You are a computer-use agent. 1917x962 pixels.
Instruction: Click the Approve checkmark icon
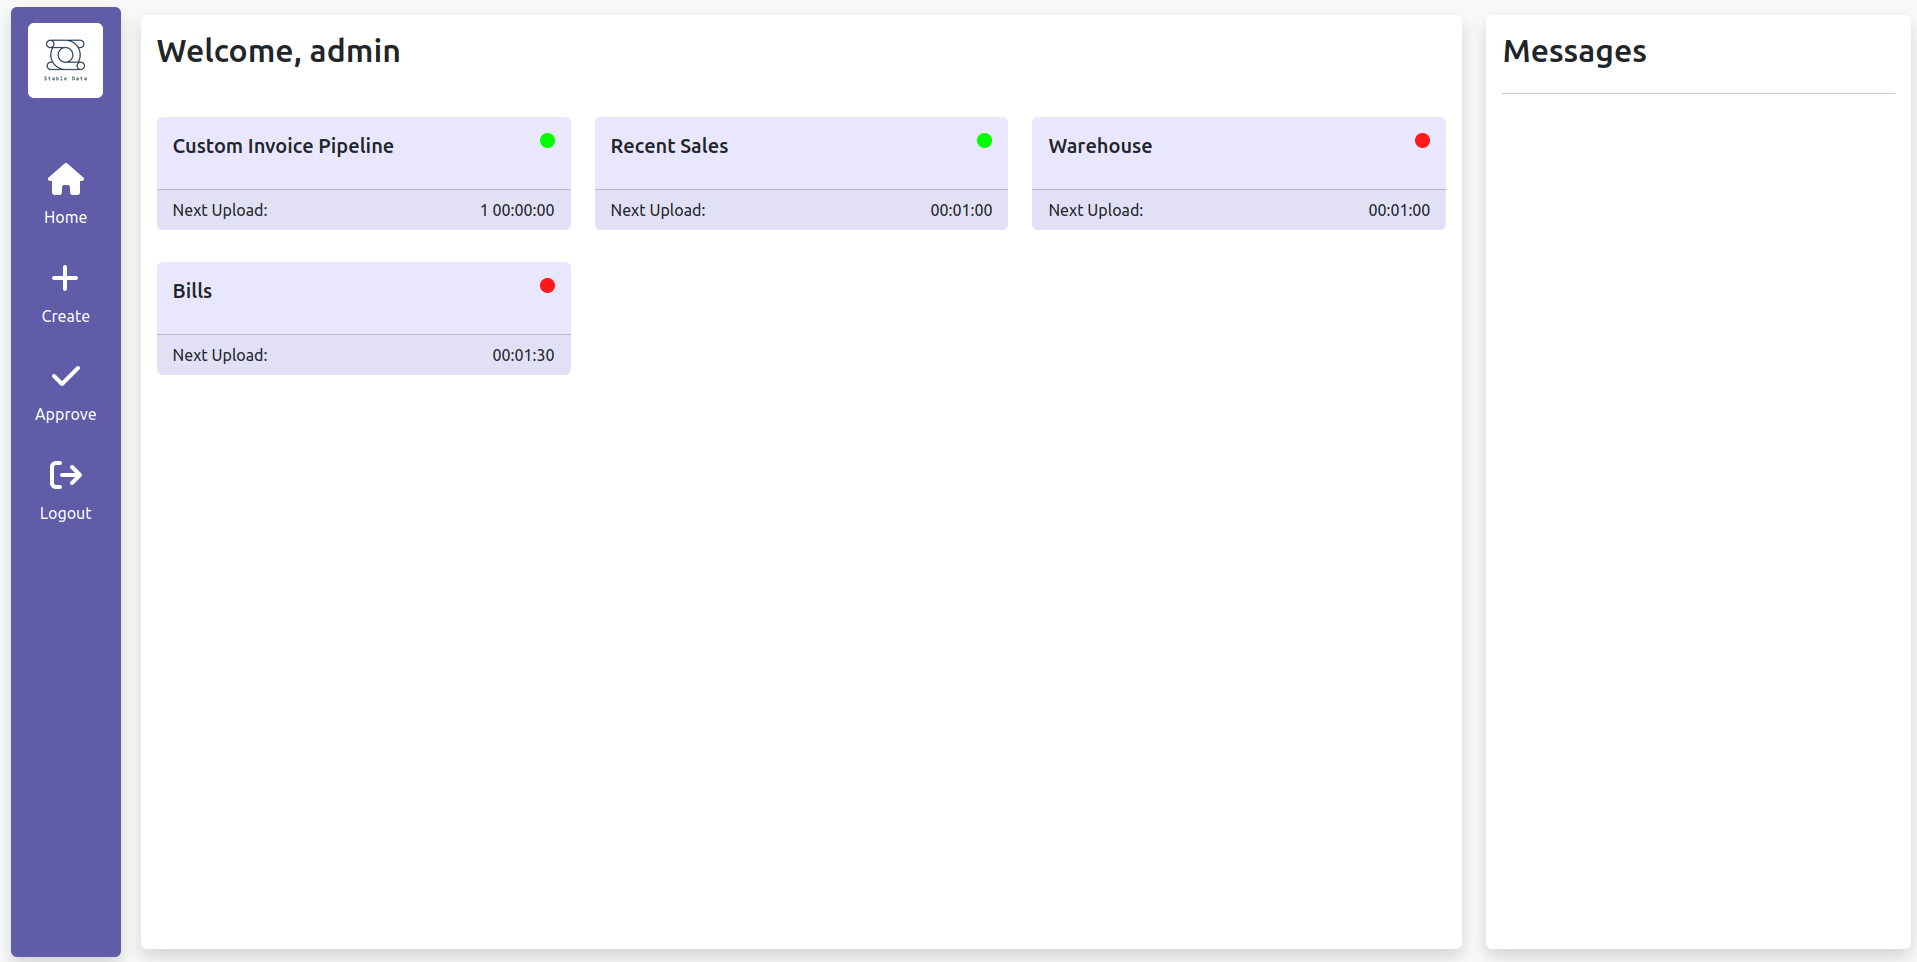click(66, 376)
